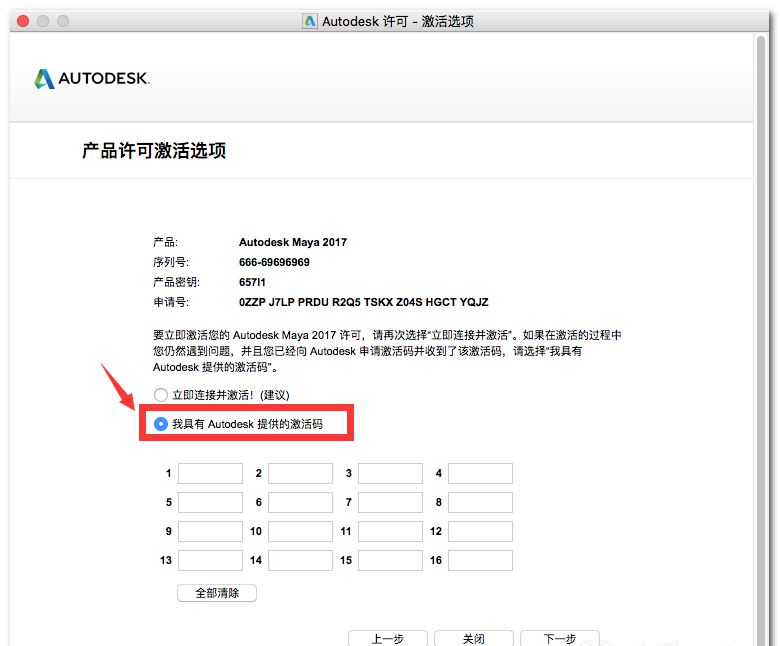Click activation code field 16
780x646 pixels.
pos(481,560)
